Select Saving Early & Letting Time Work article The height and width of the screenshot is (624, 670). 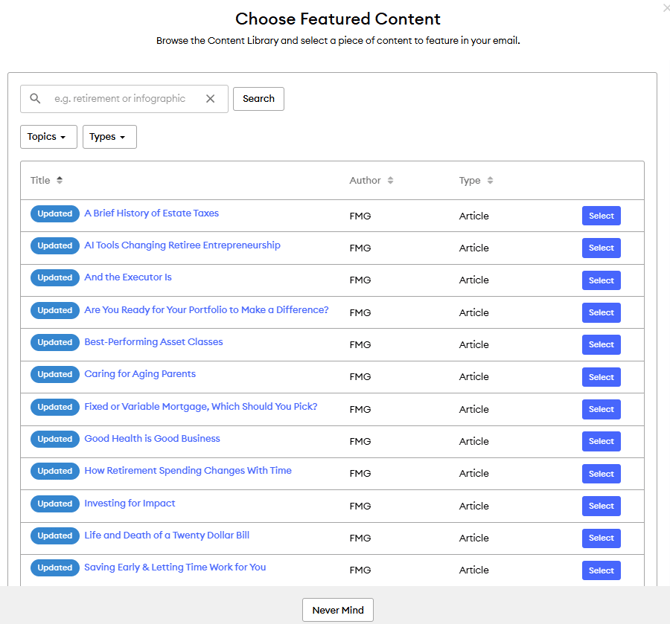point(601,570)
